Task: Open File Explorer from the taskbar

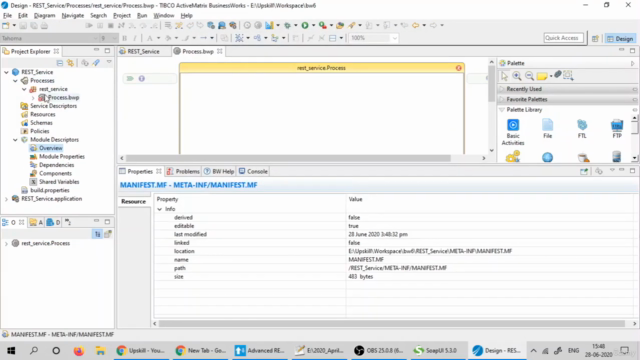Action: [100, 350]
